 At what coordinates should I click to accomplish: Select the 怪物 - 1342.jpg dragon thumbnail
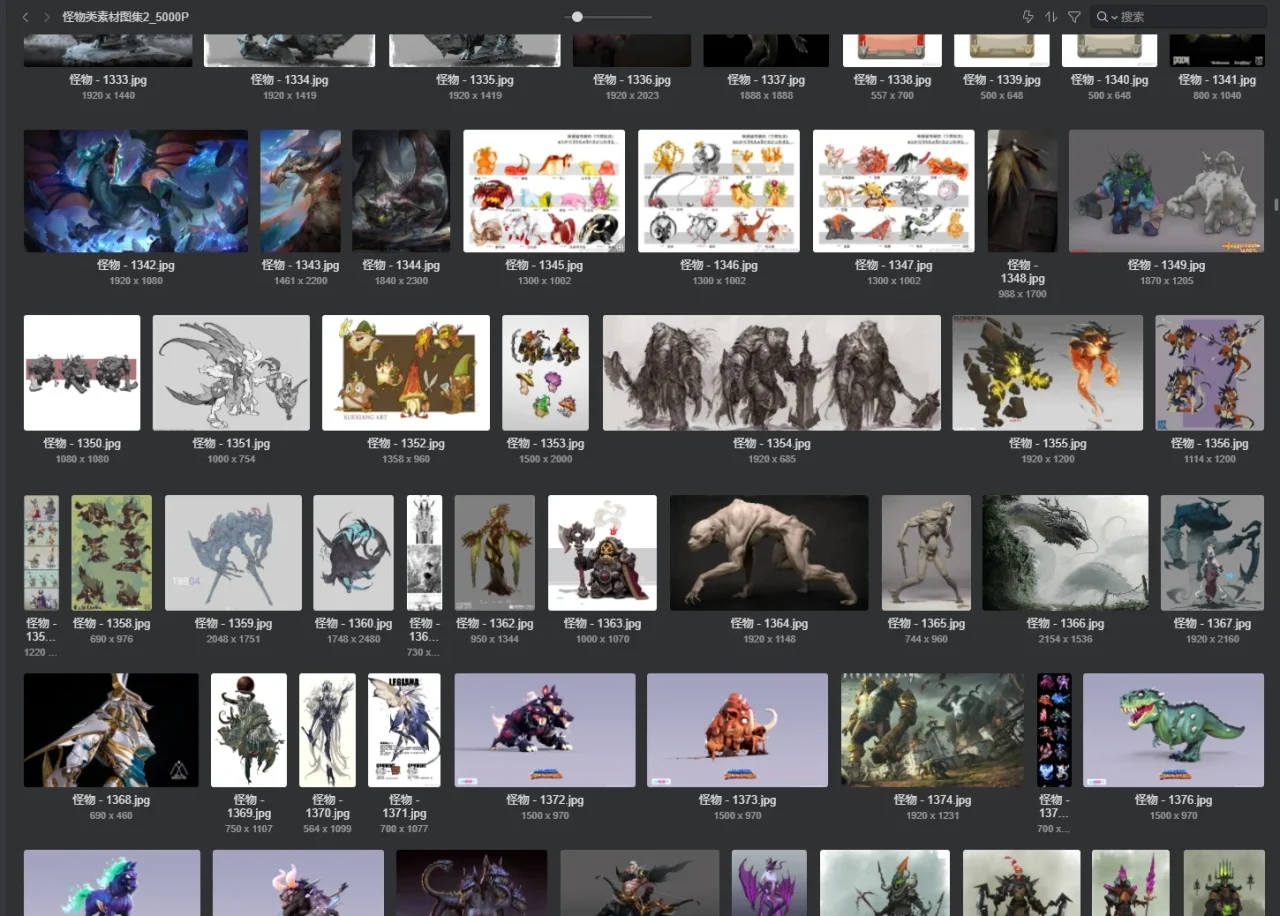pyautogui.click(x=136, y=191)
